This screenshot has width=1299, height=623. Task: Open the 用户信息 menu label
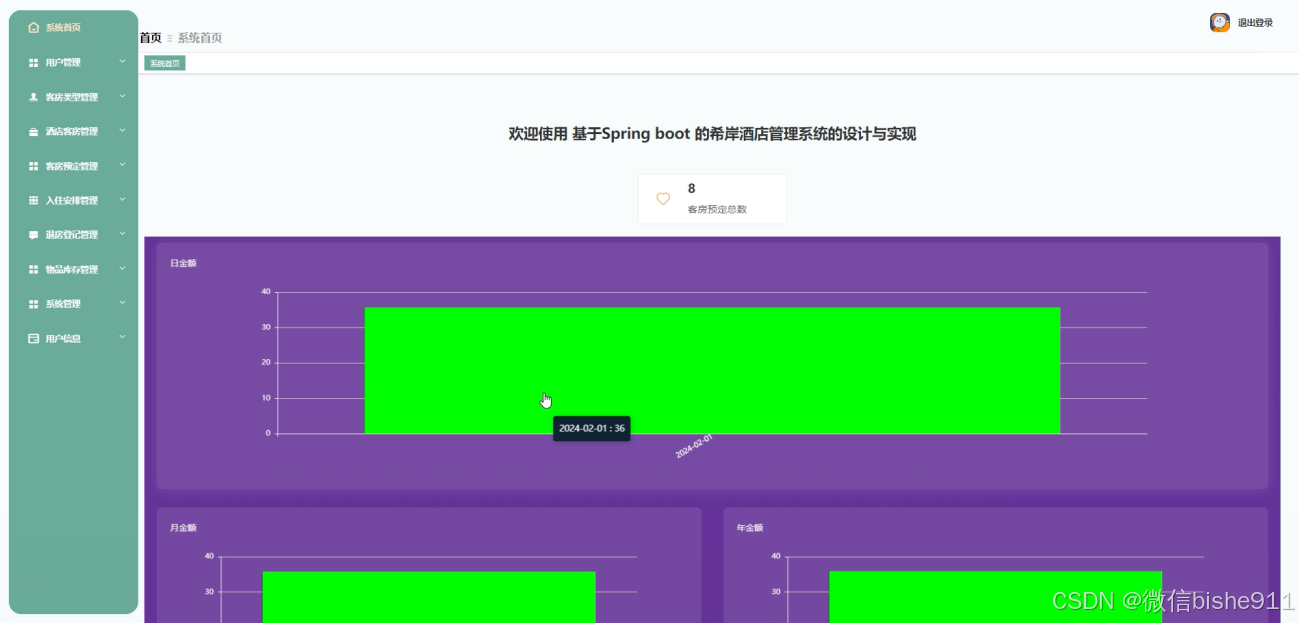[63, 339]
